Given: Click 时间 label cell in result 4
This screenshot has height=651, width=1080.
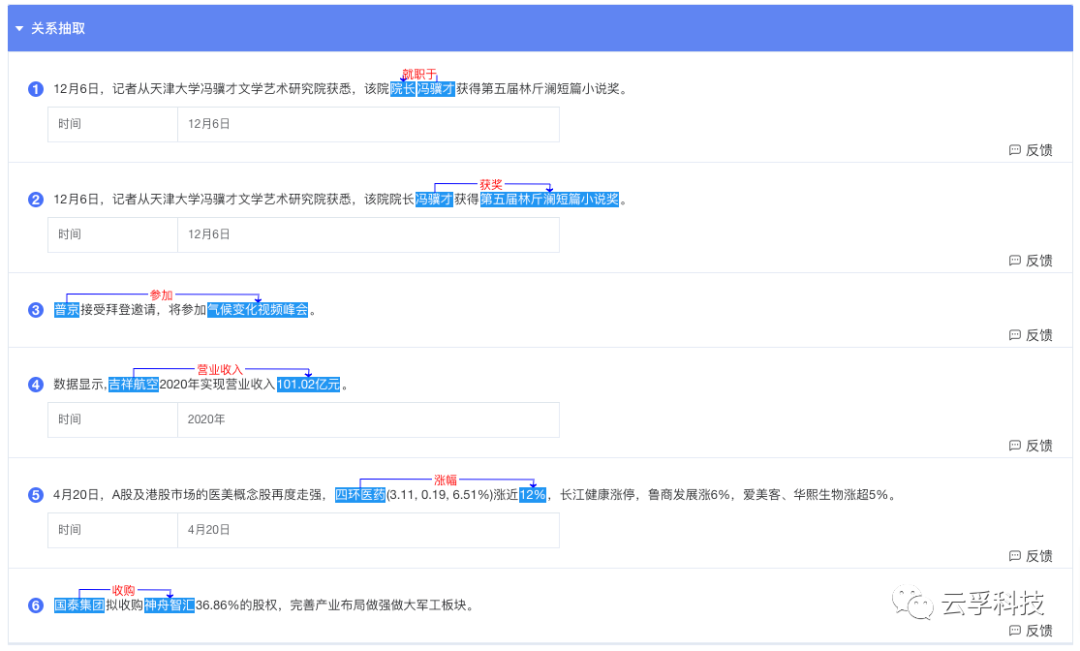Looking at the screenshot, I should pyautogui.click(x=113, y=420).
